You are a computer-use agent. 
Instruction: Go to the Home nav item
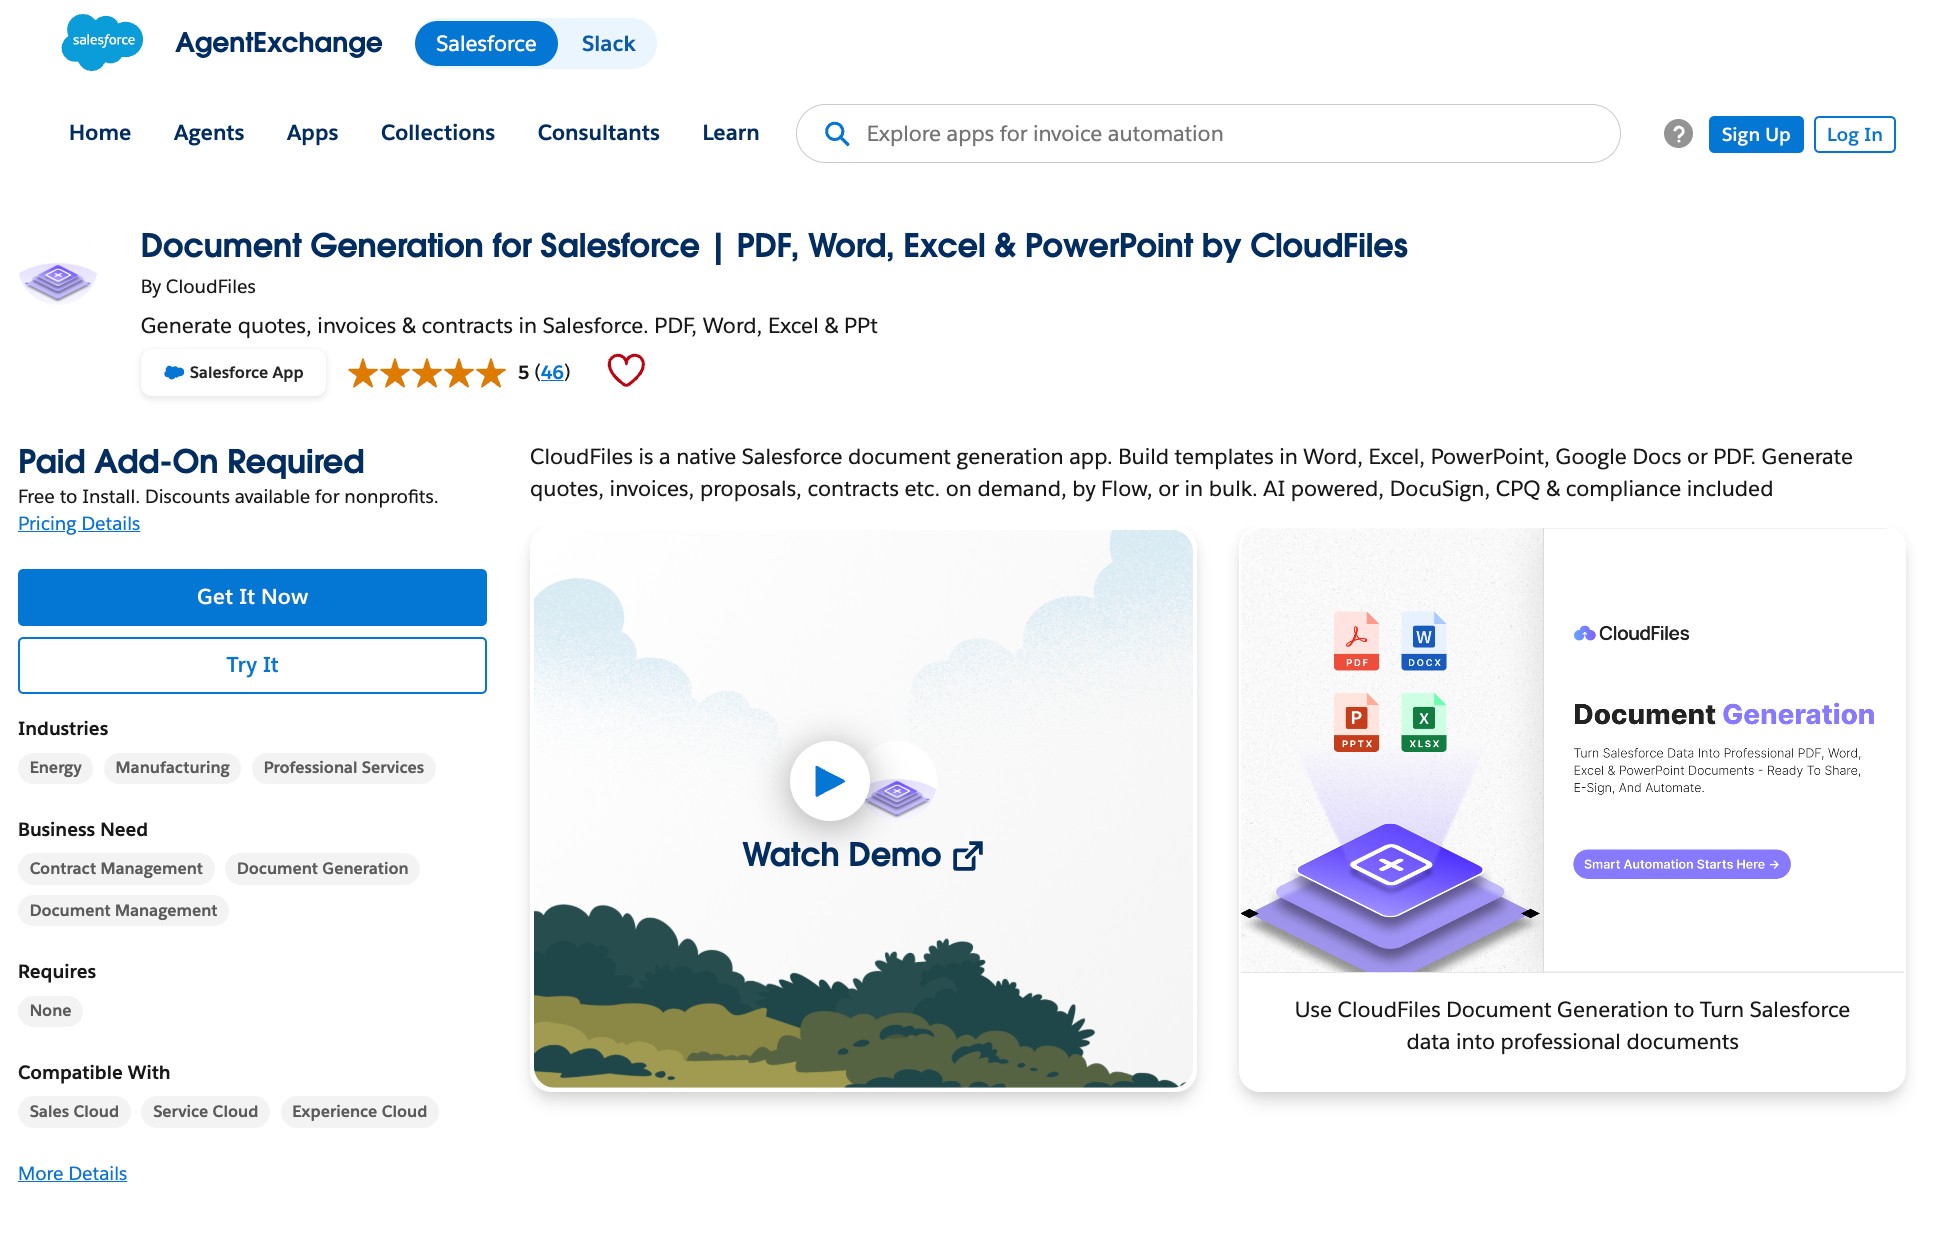100,133
